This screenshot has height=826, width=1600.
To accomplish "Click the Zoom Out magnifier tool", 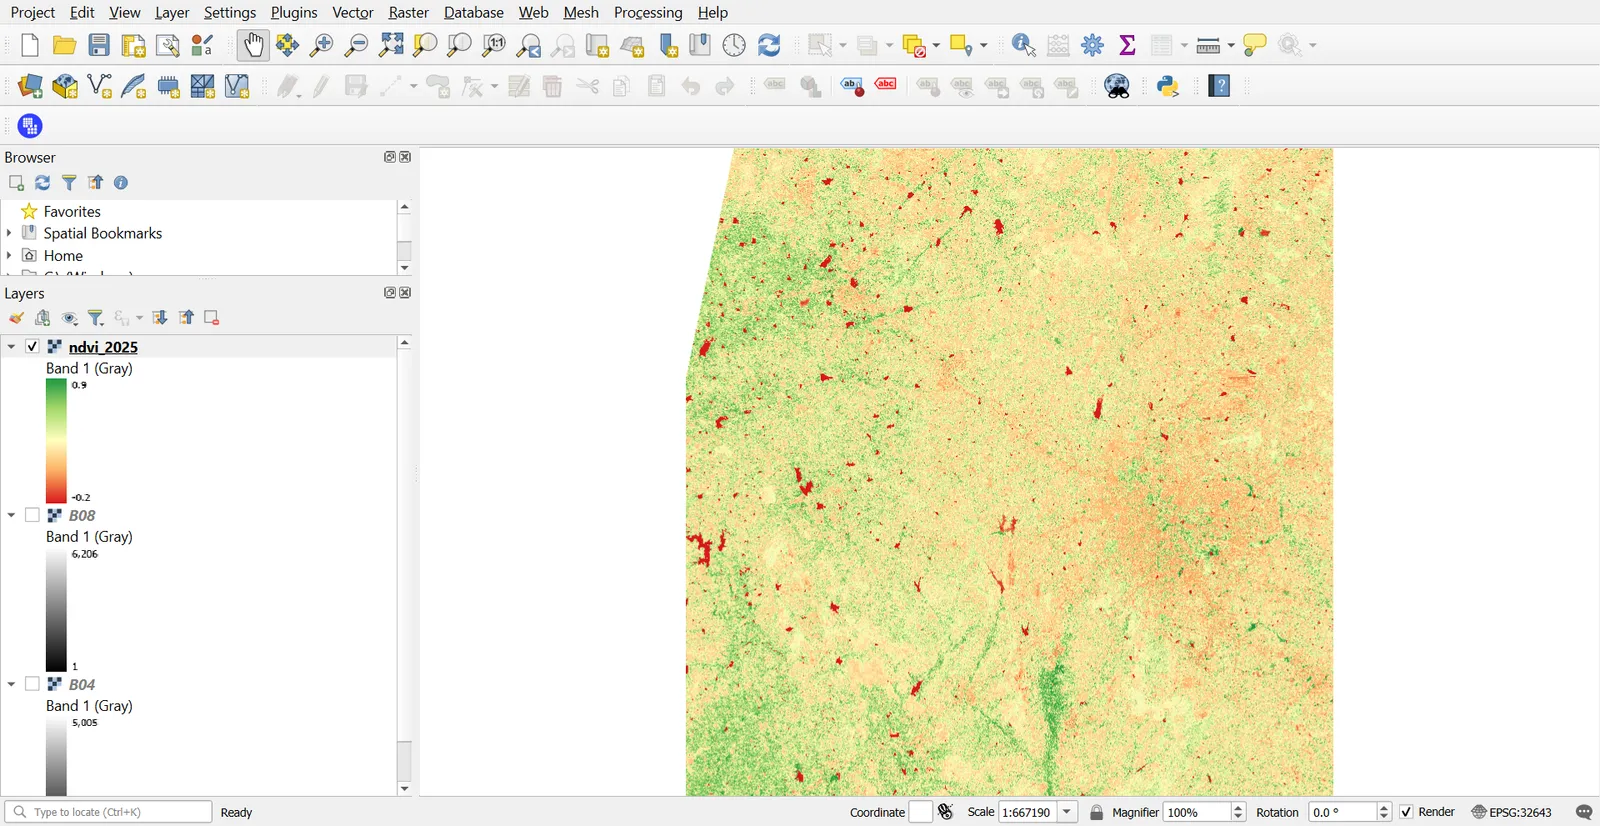I will coord(356,45).
